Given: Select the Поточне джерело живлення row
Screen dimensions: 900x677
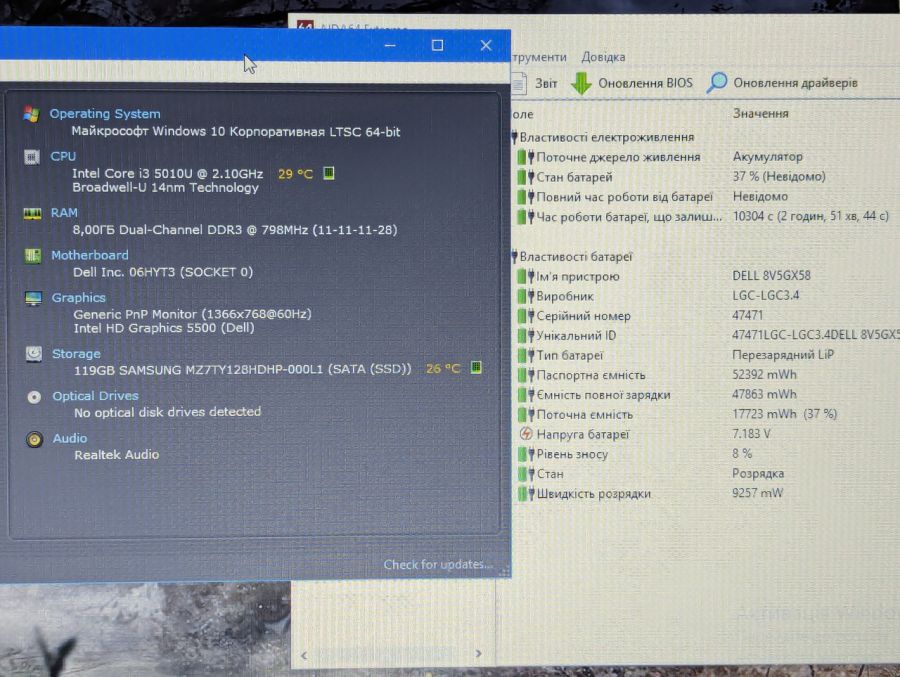Looking at the screenshot, I should [660, 157].
